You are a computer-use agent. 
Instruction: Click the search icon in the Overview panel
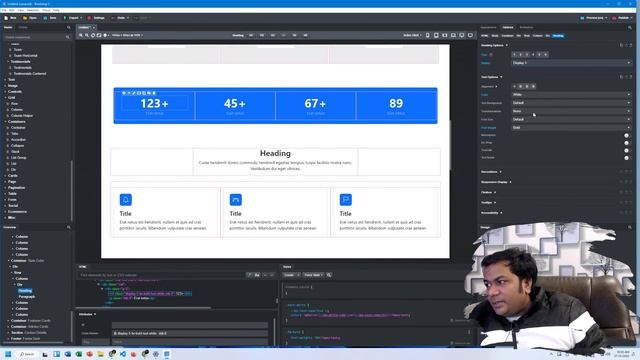(69, 227)
